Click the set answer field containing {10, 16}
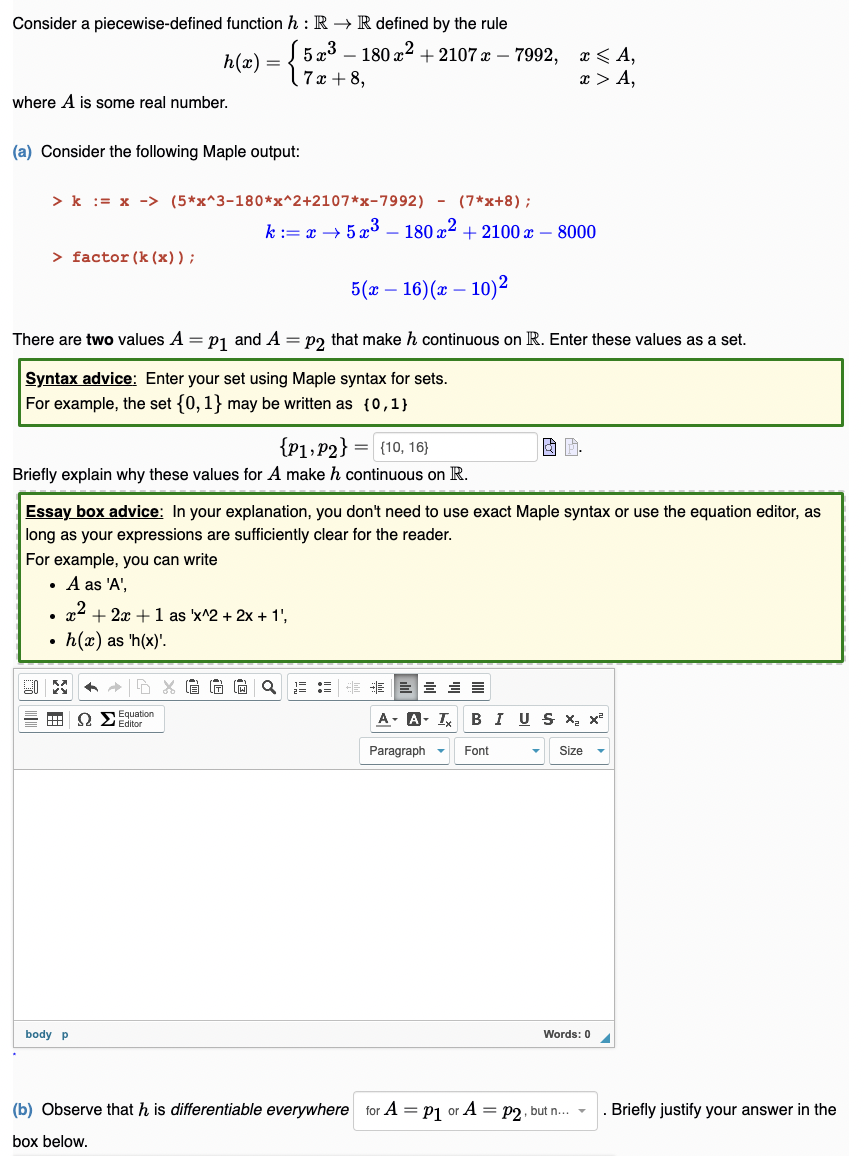The width and height of the screenshot is (864, 1156). point(455,447)
